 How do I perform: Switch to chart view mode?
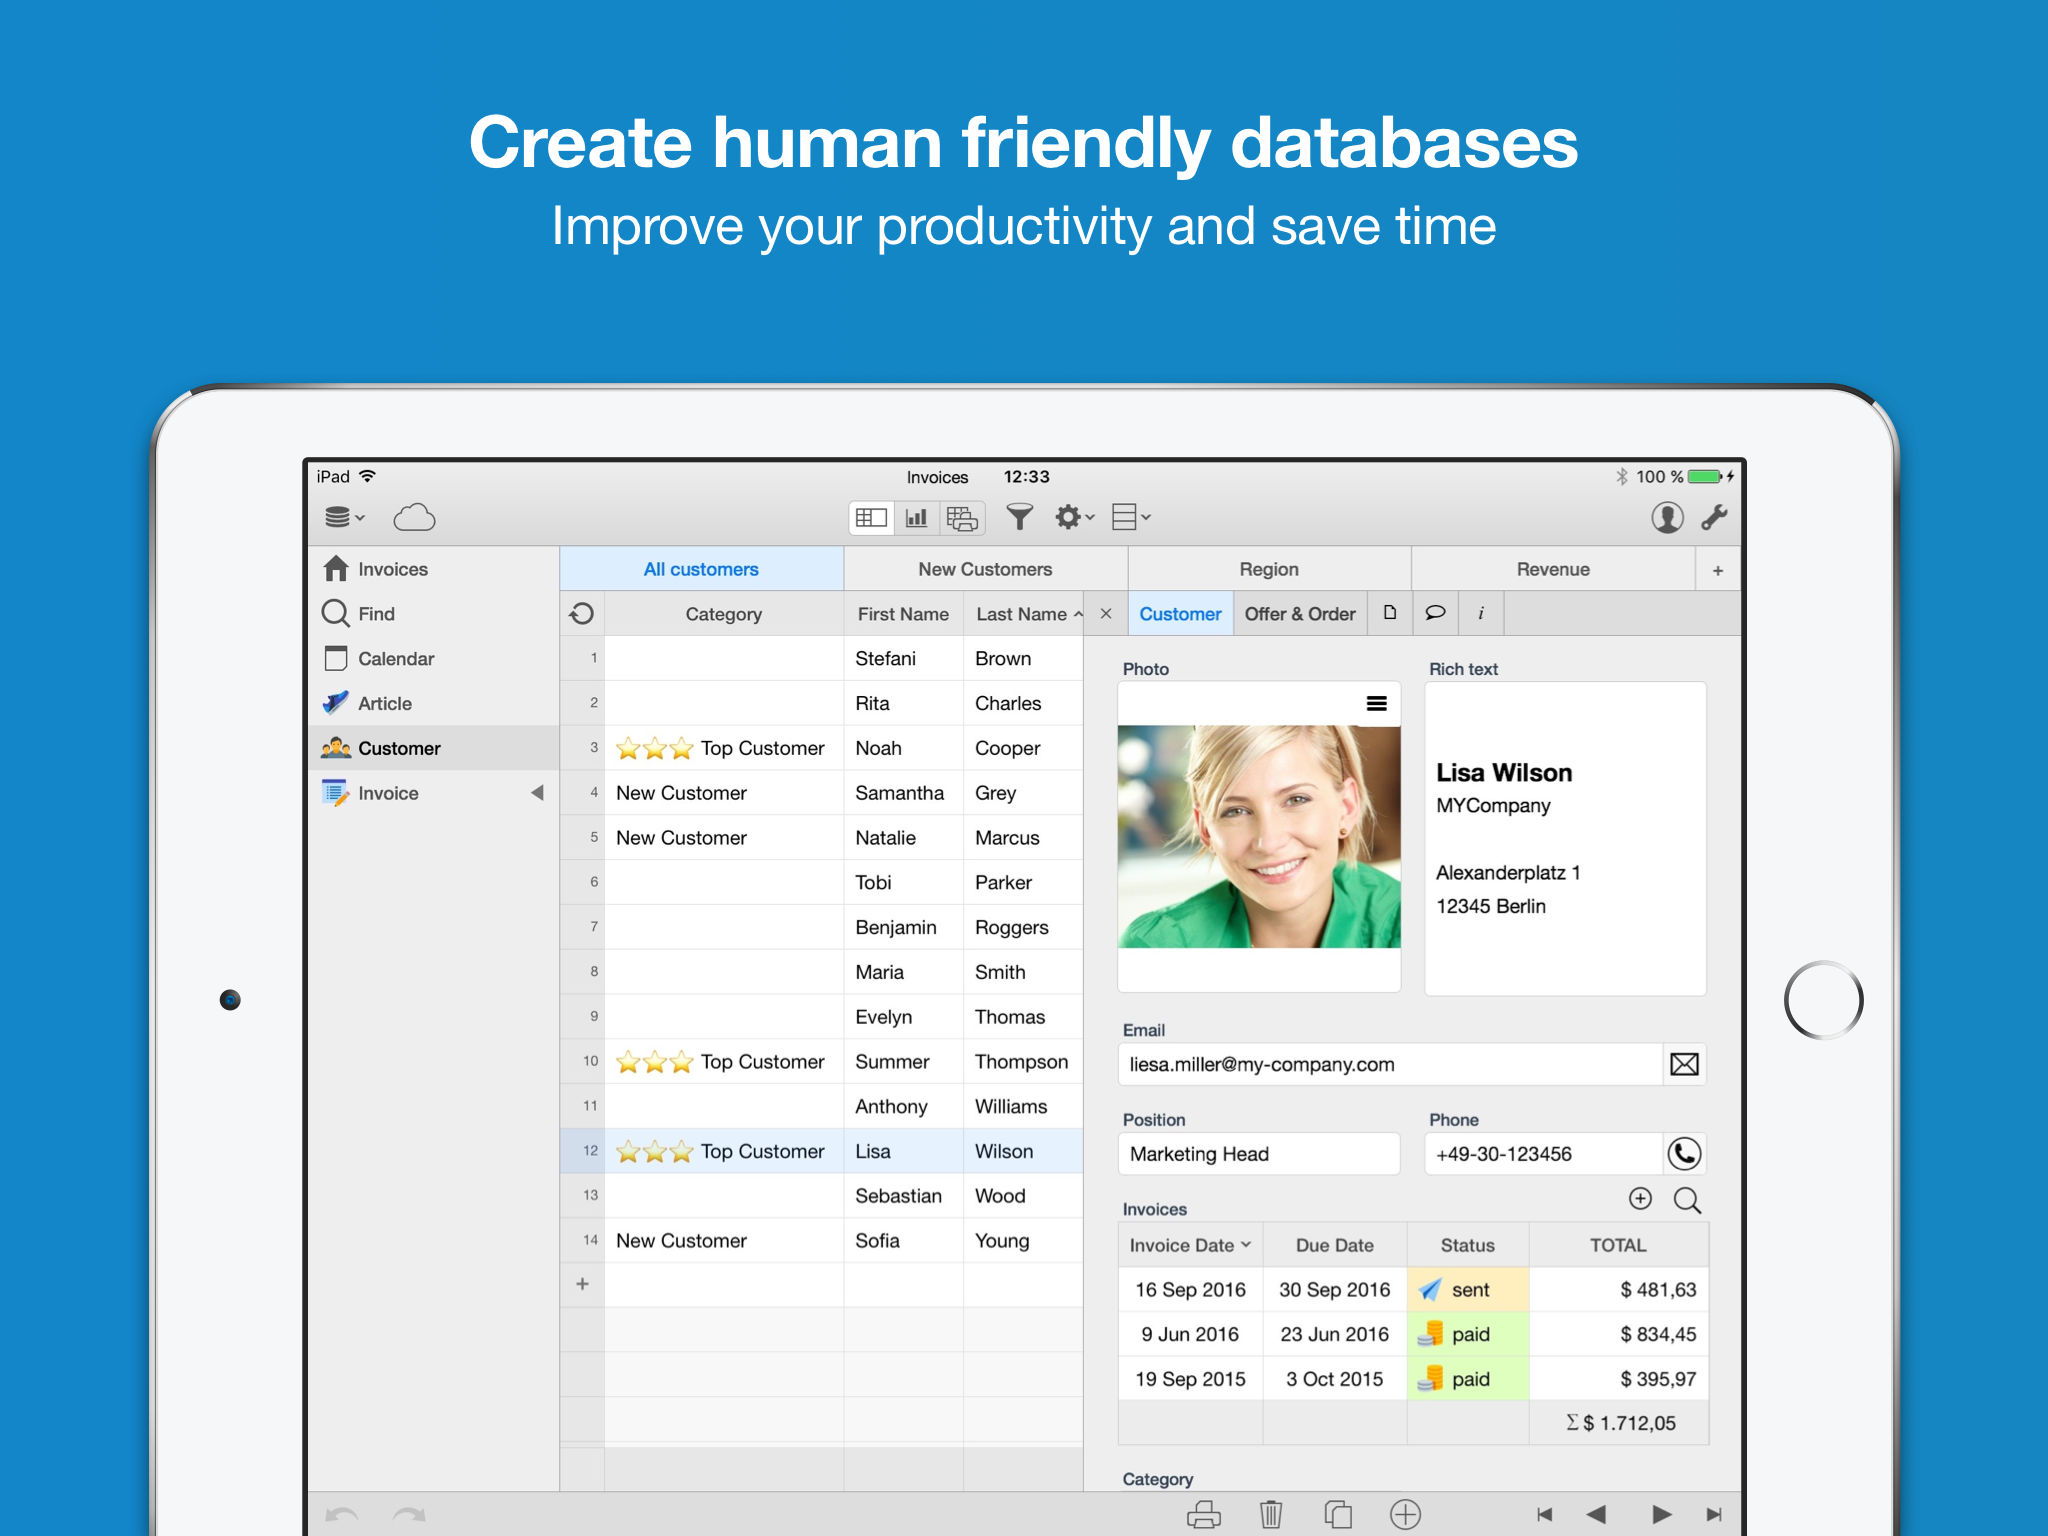[916, 517]
